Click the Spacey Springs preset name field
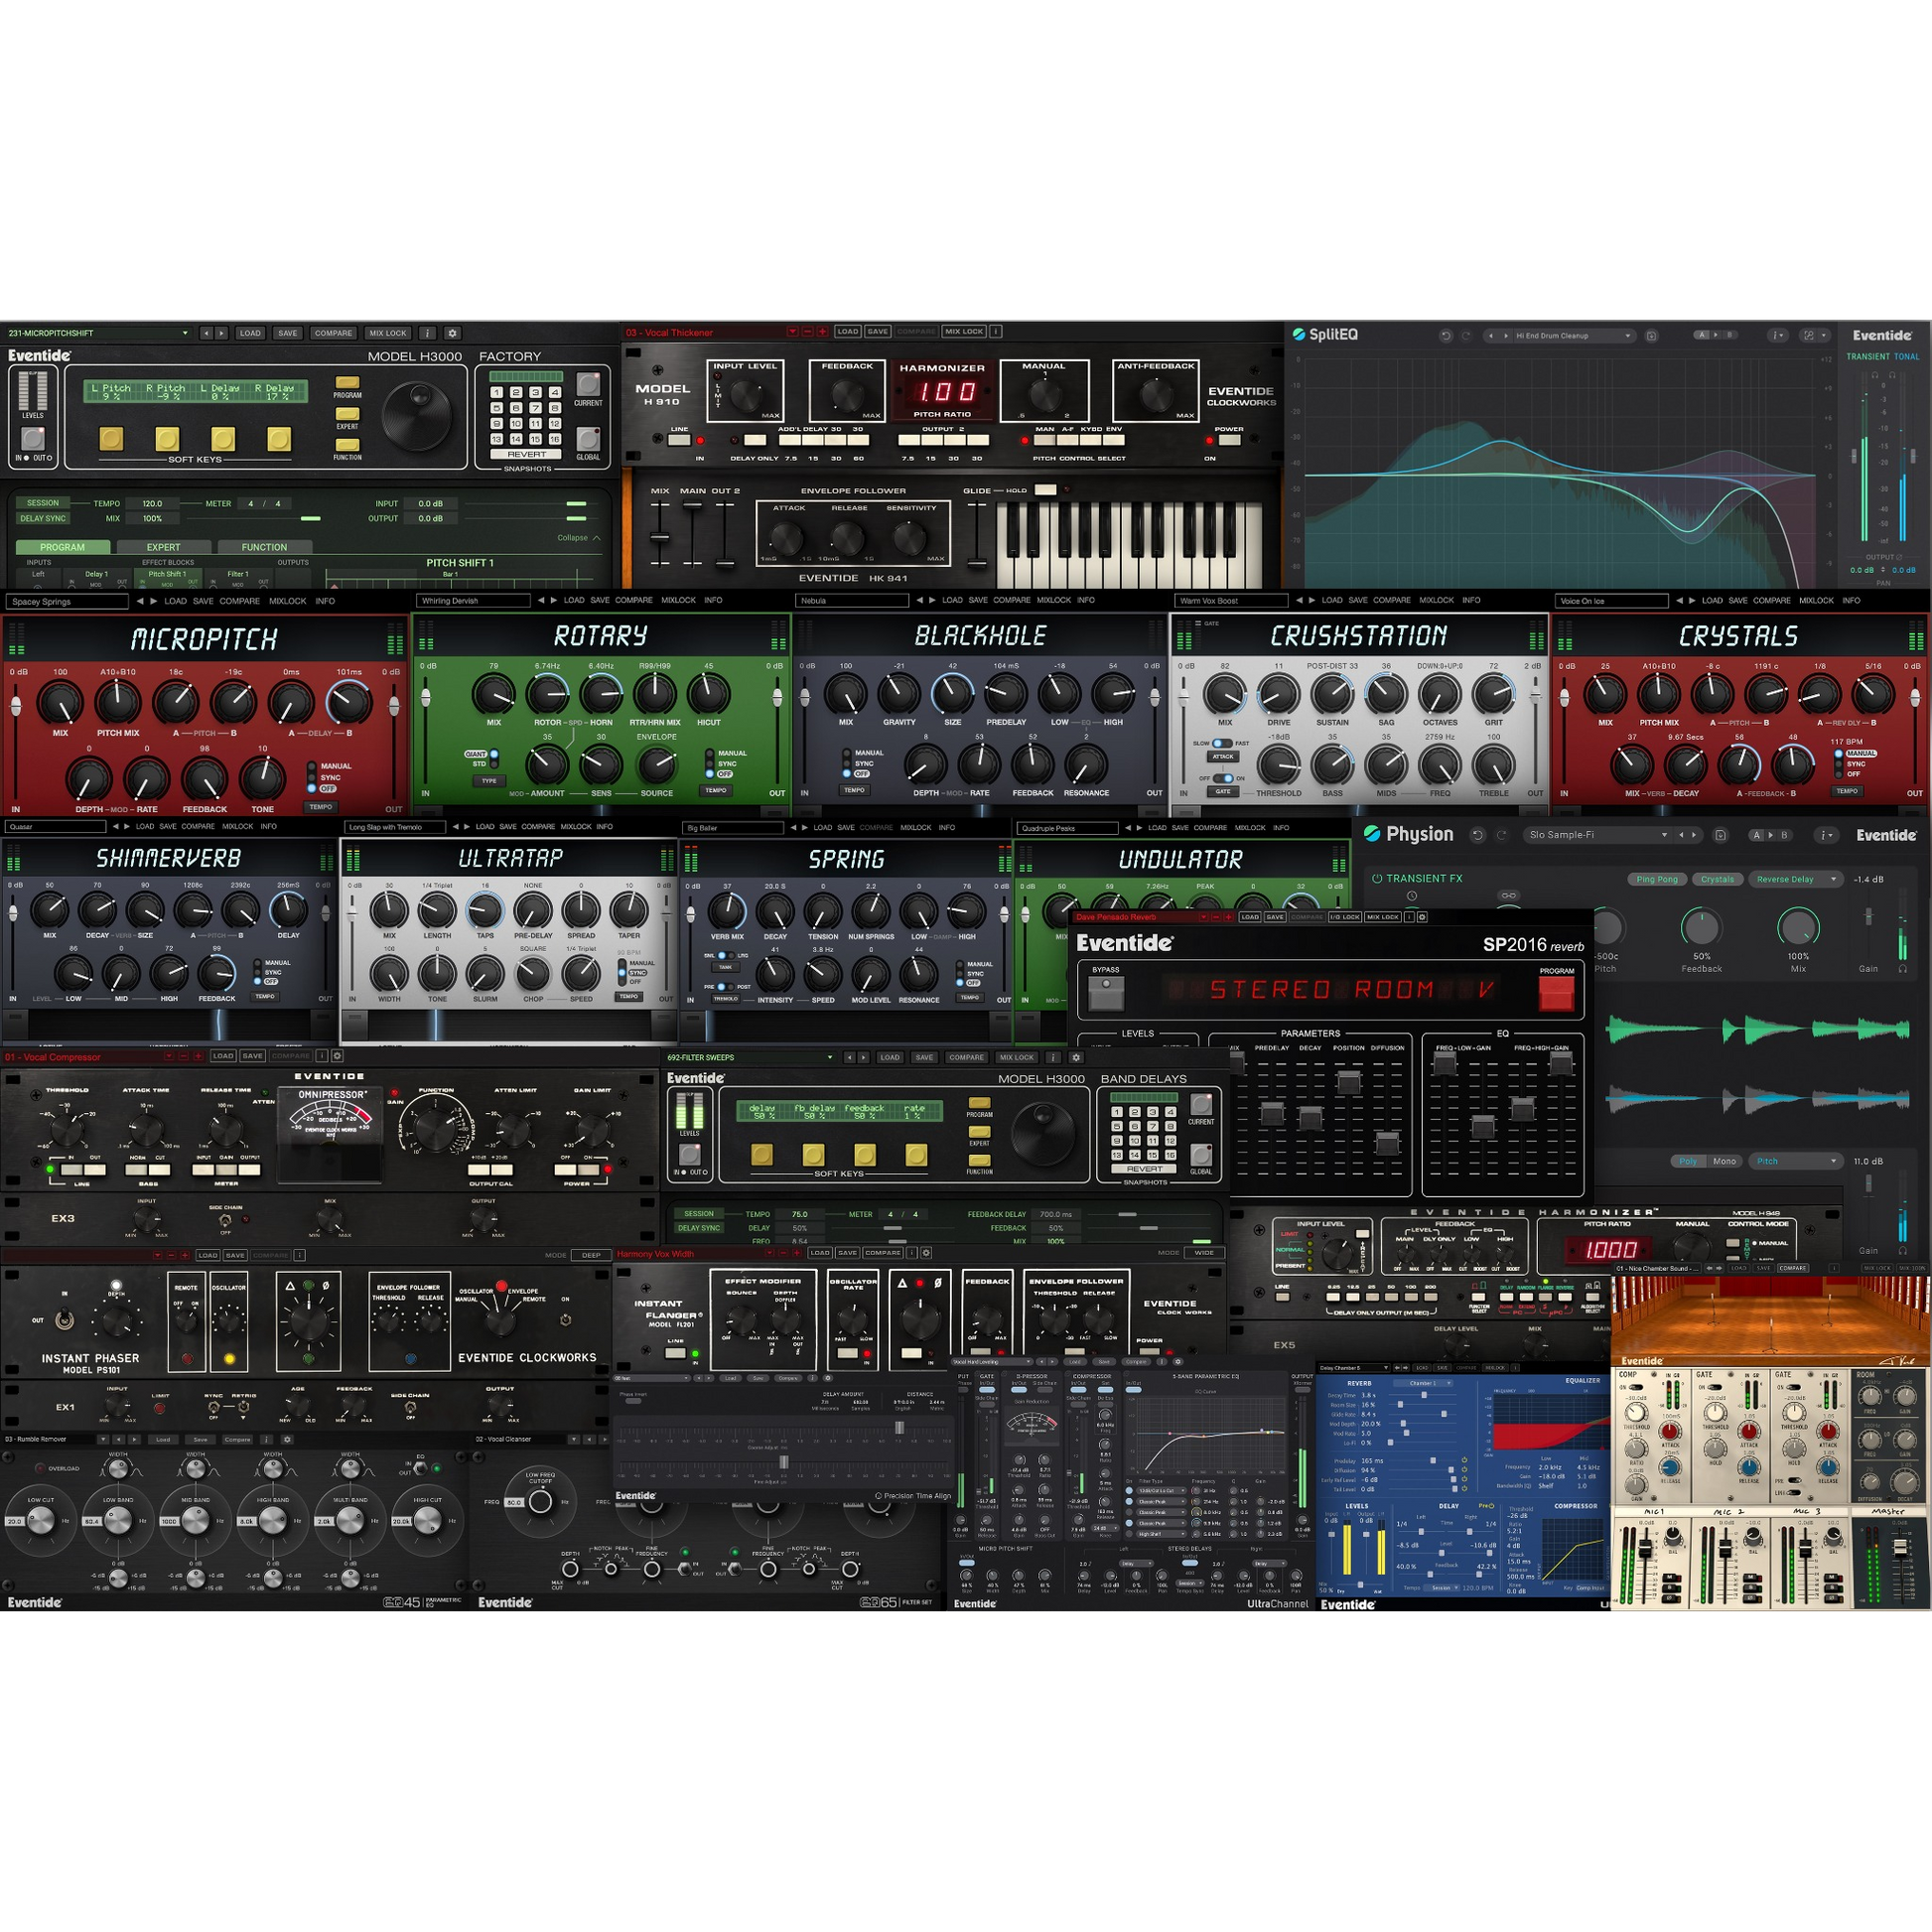Image resolution: width=1932 pixels, height=1932 pixels. pyautogui.click(x=68, y=601)
